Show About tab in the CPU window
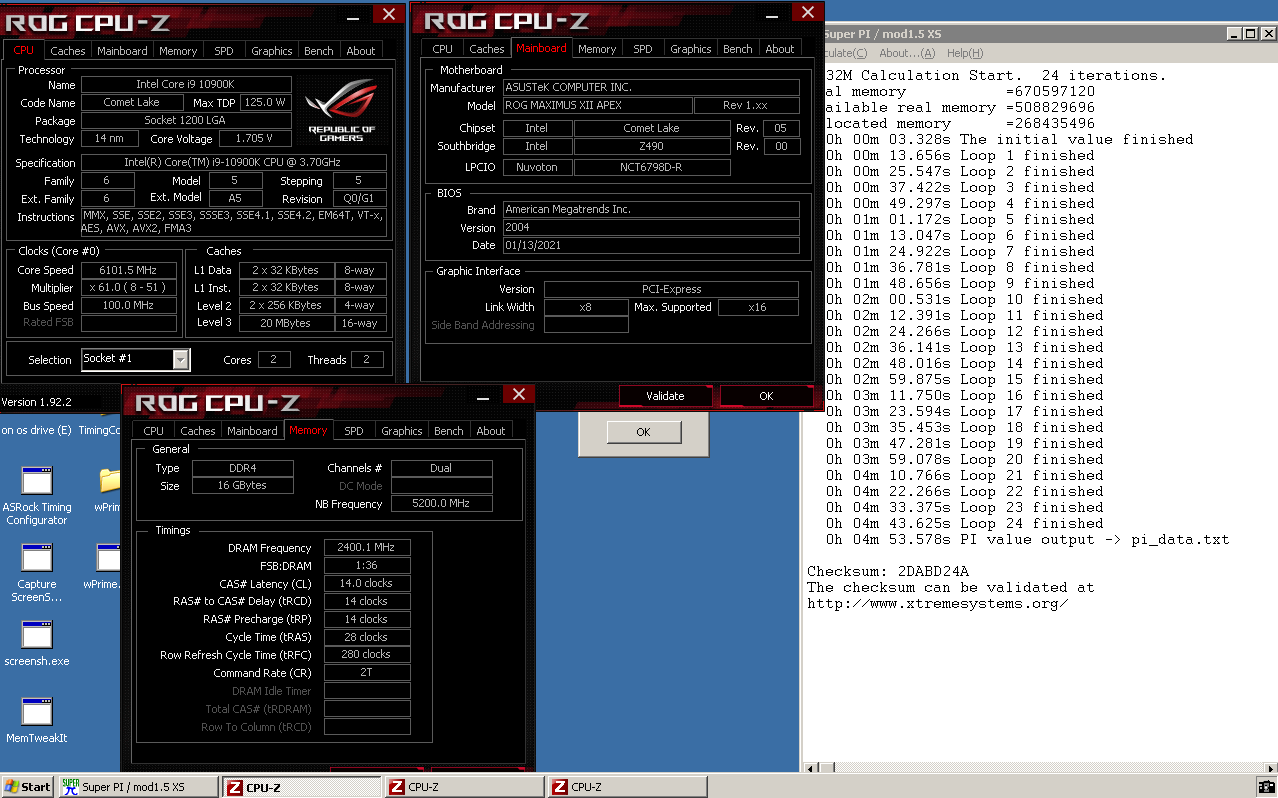 click(361, 51)
